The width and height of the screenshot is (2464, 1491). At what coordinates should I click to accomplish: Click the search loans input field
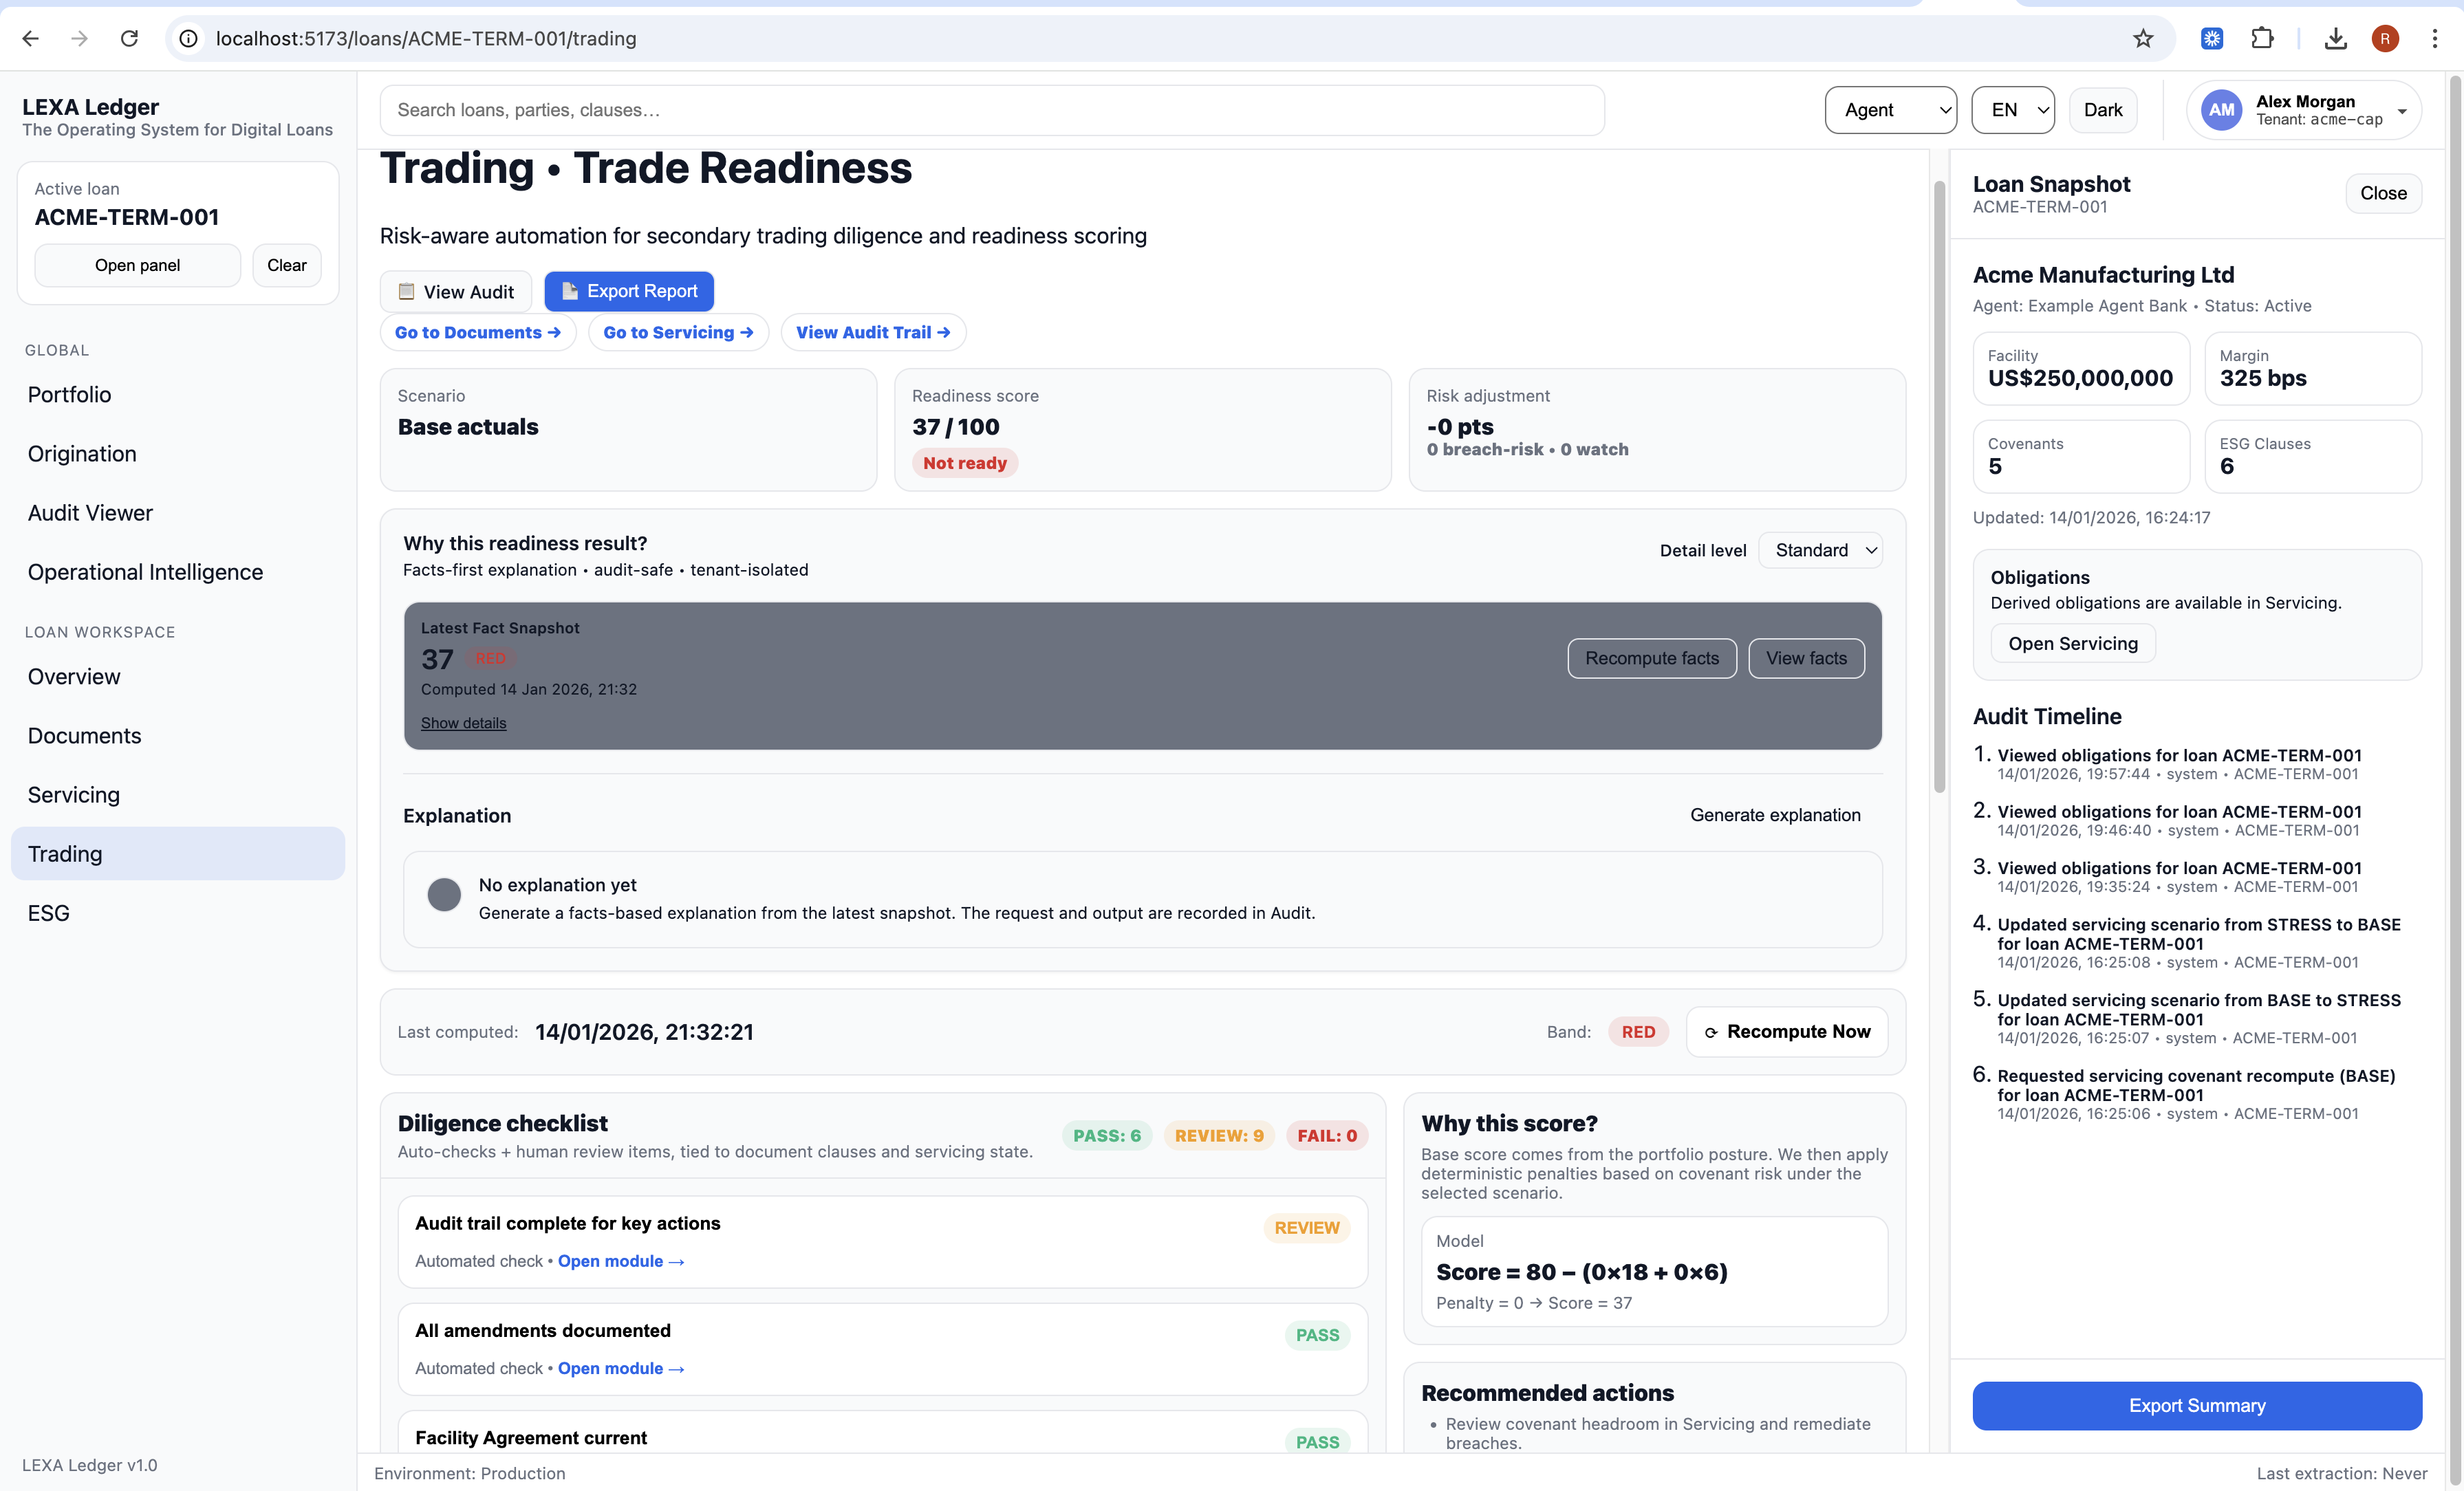click(x=991, y=110)
